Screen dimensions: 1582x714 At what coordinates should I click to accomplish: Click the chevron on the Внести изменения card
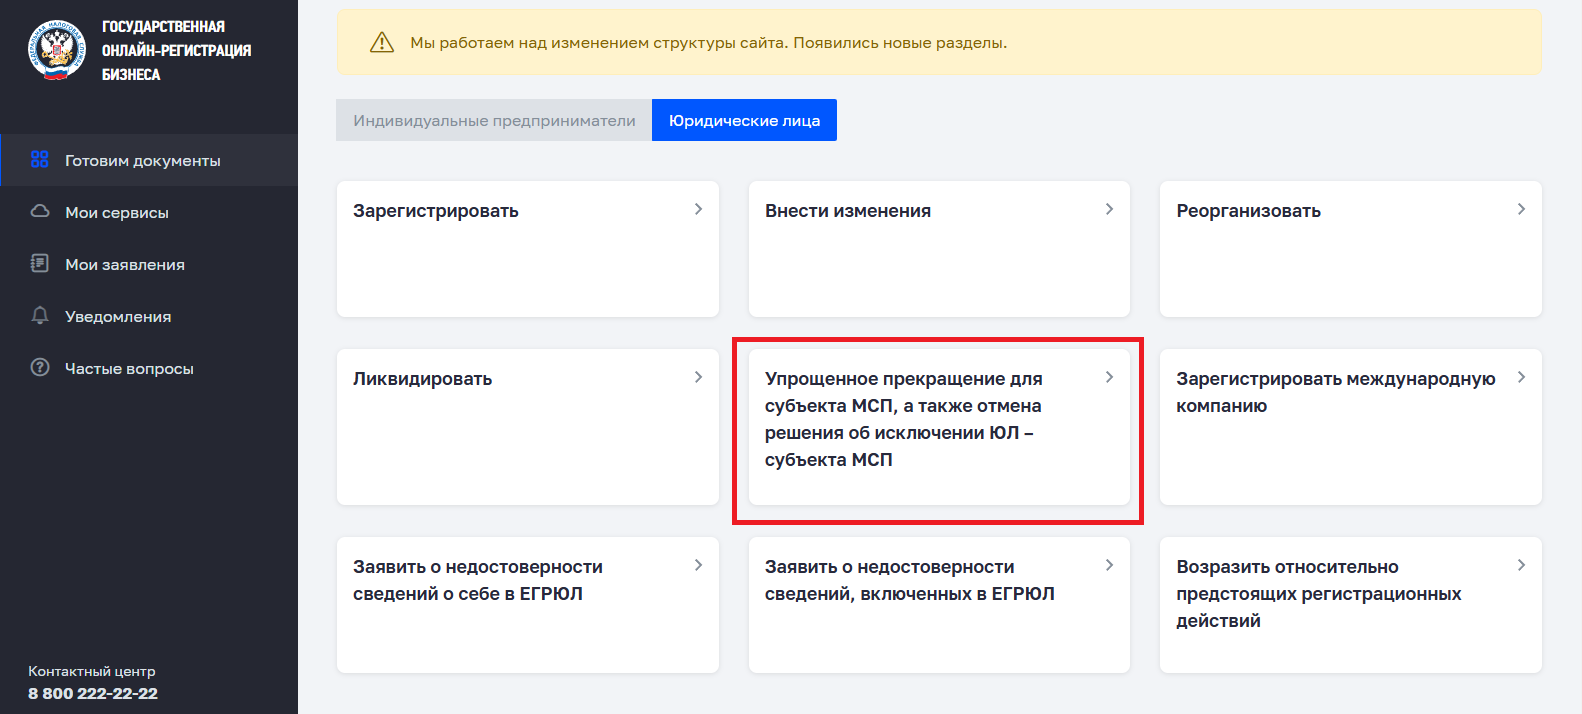click(1109, 209)
